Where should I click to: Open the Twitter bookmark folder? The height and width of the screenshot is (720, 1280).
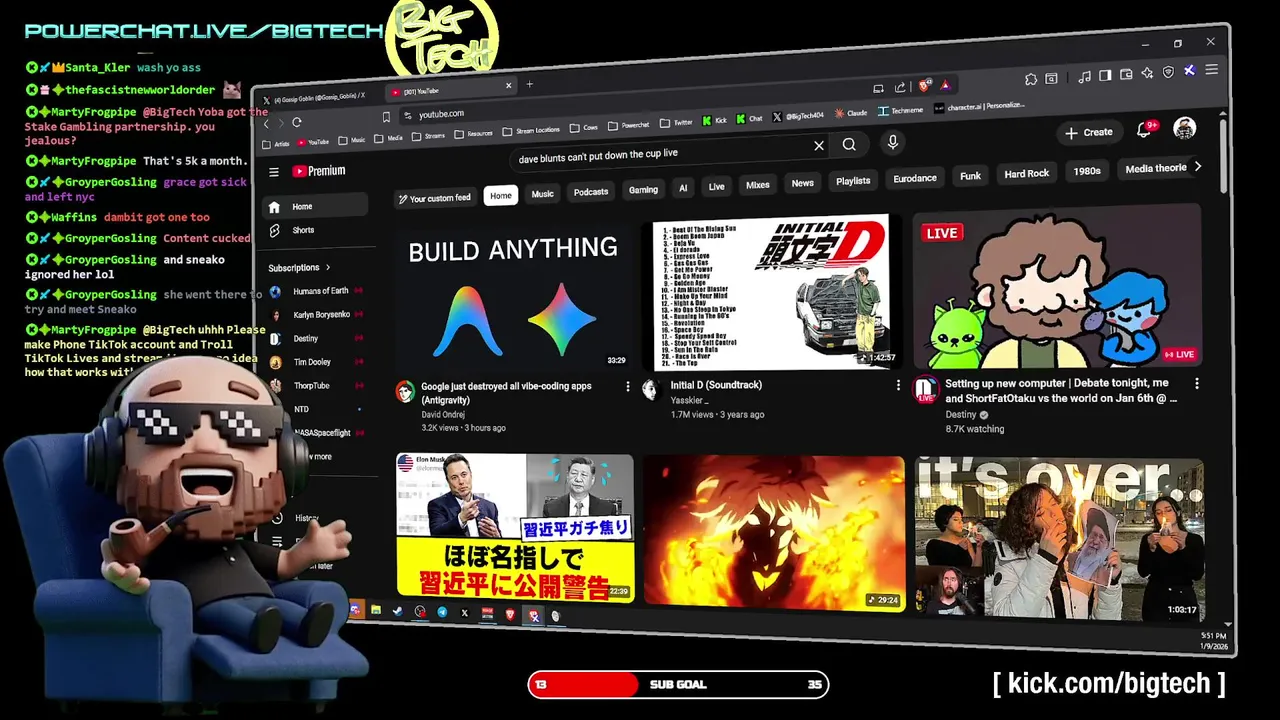[677, 123]
